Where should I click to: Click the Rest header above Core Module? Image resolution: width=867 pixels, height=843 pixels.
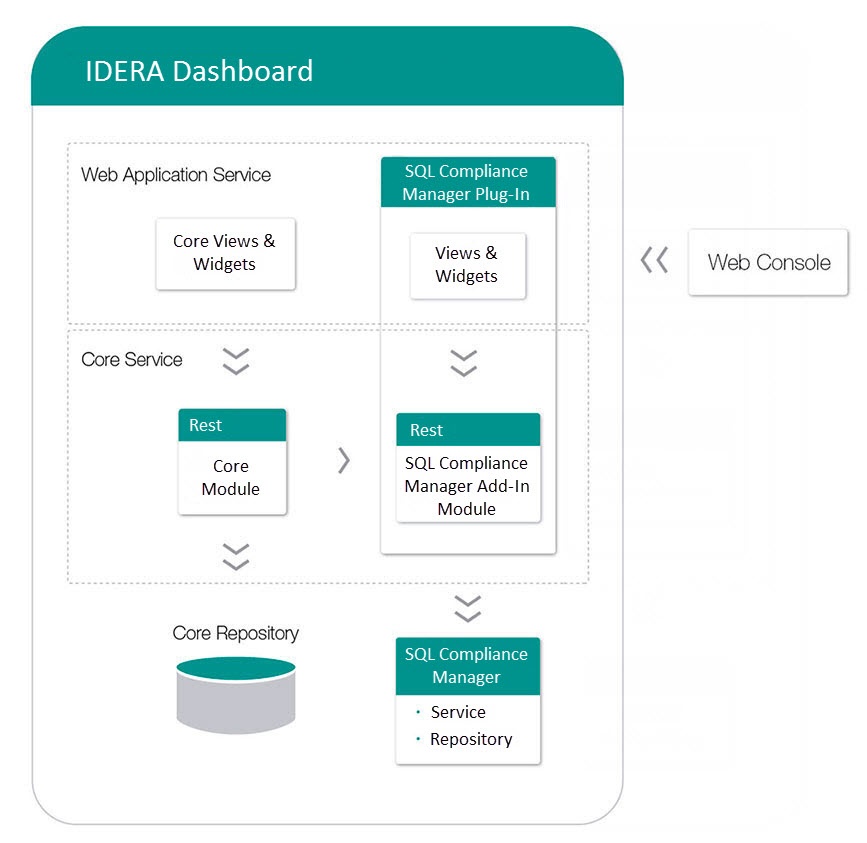coord(232,425)
